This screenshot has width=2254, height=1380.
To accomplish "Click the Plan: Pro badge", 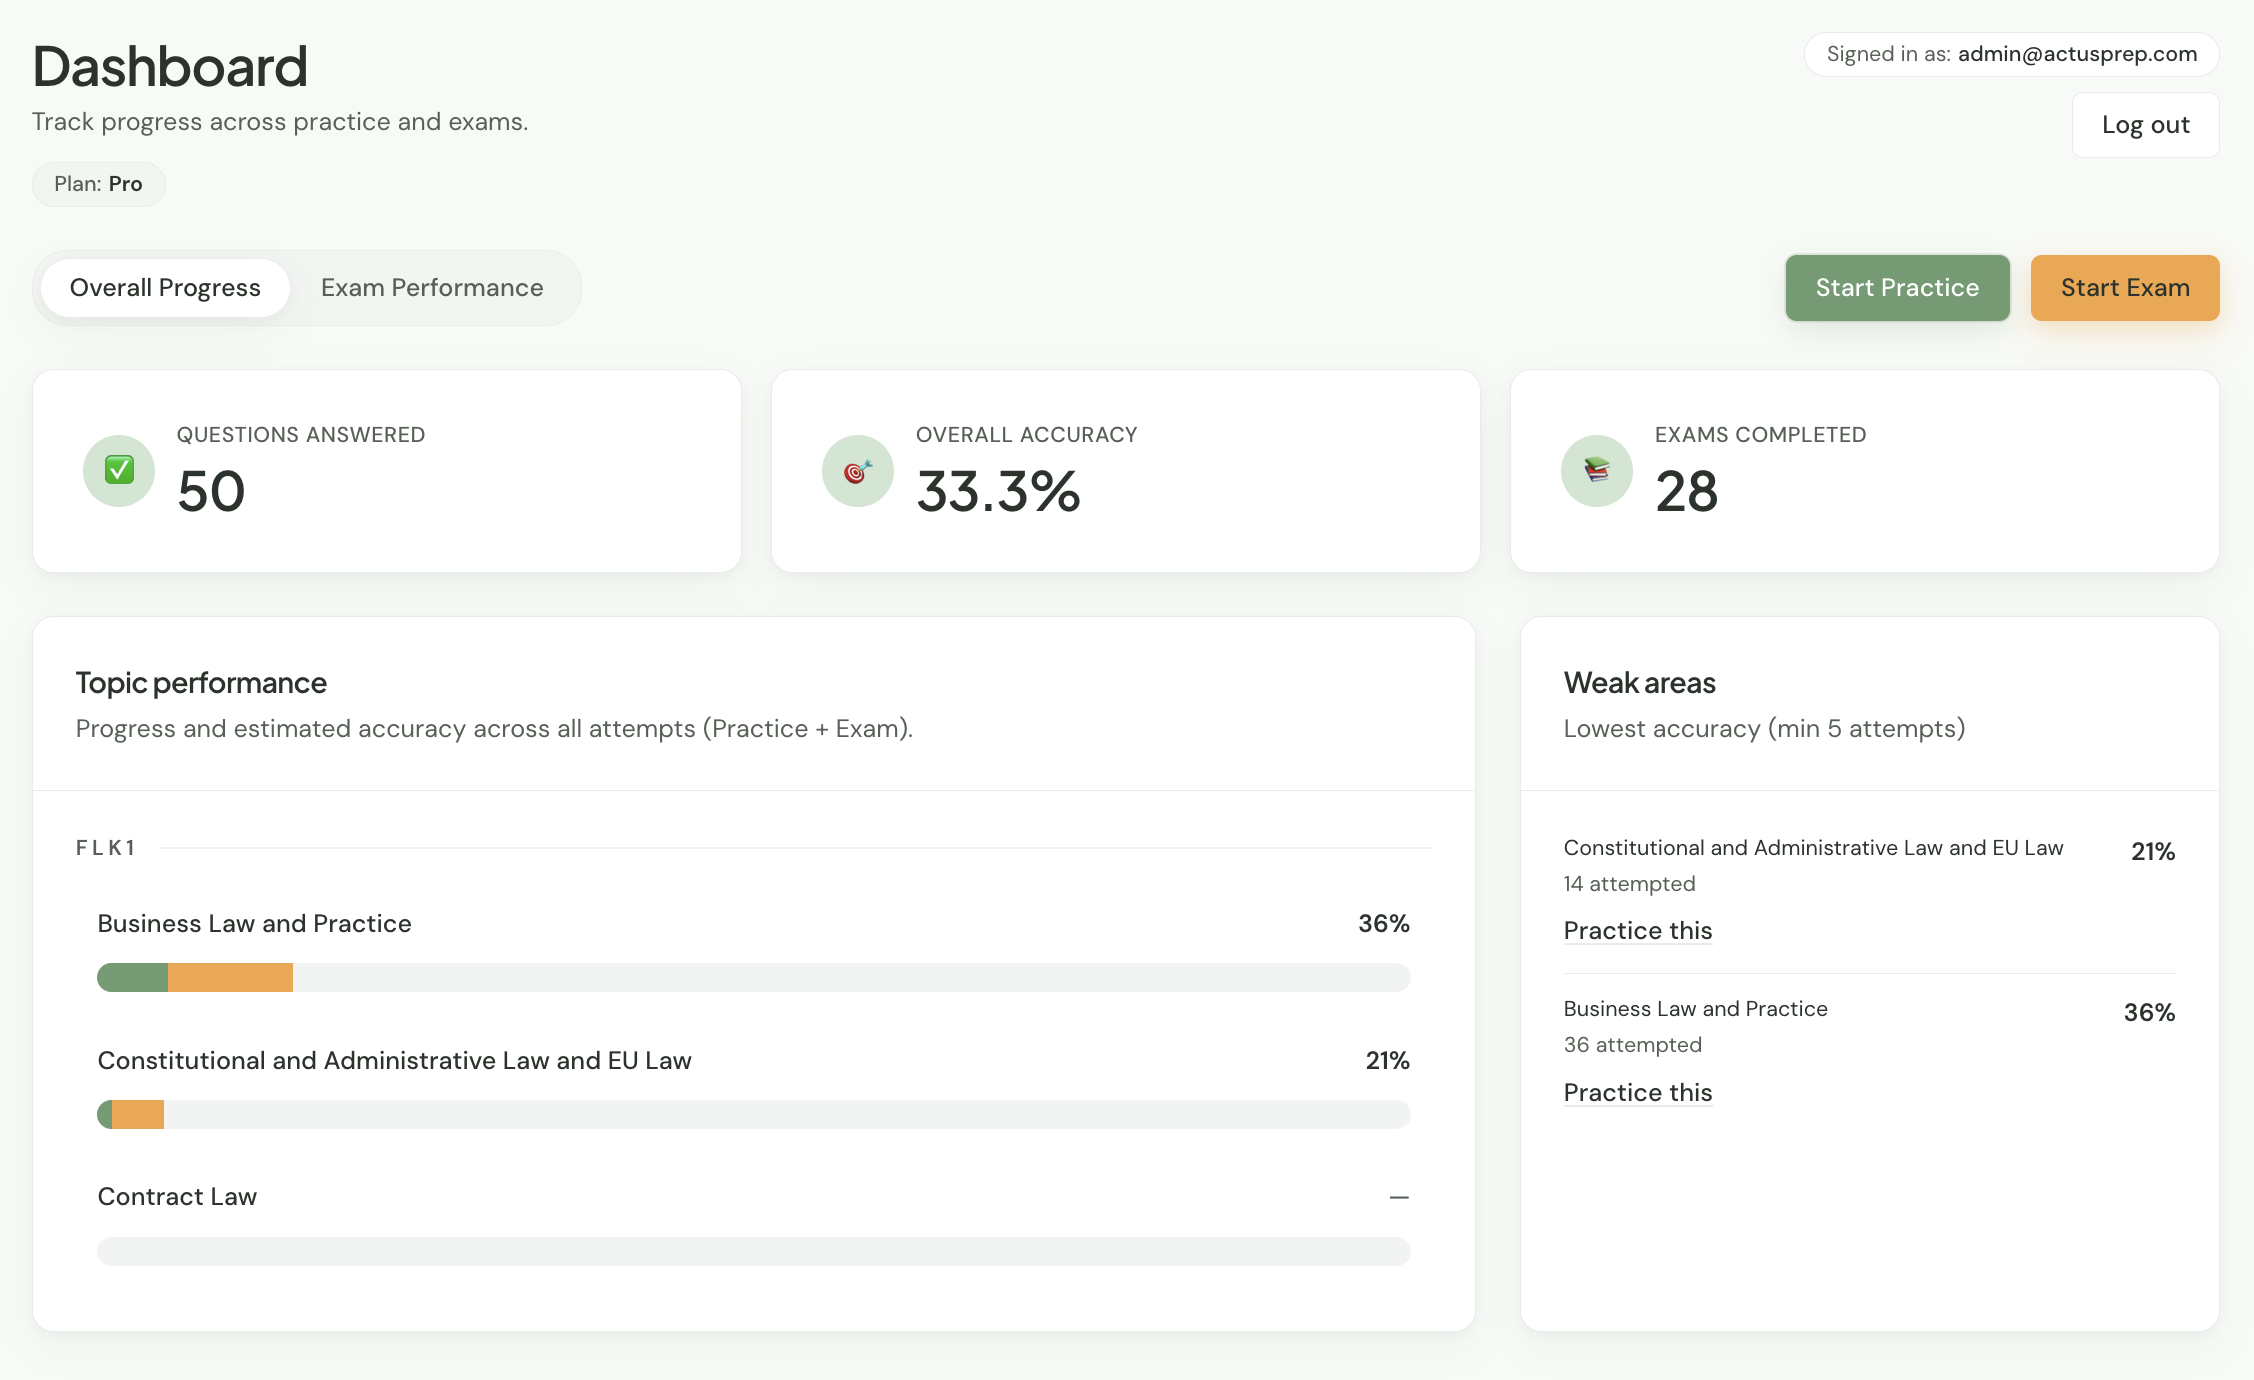I will click(99, 183).
